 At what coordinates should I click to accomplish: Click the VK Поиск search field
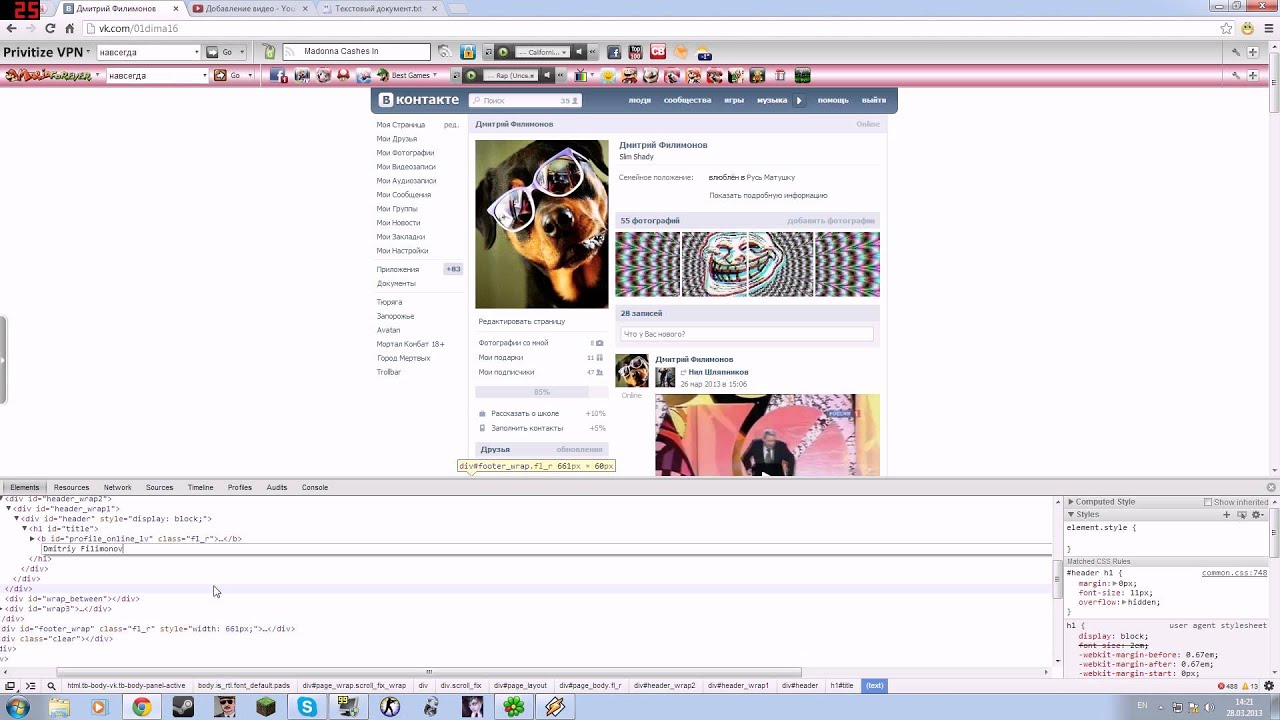pyautogui.click(x=525, y=100)
